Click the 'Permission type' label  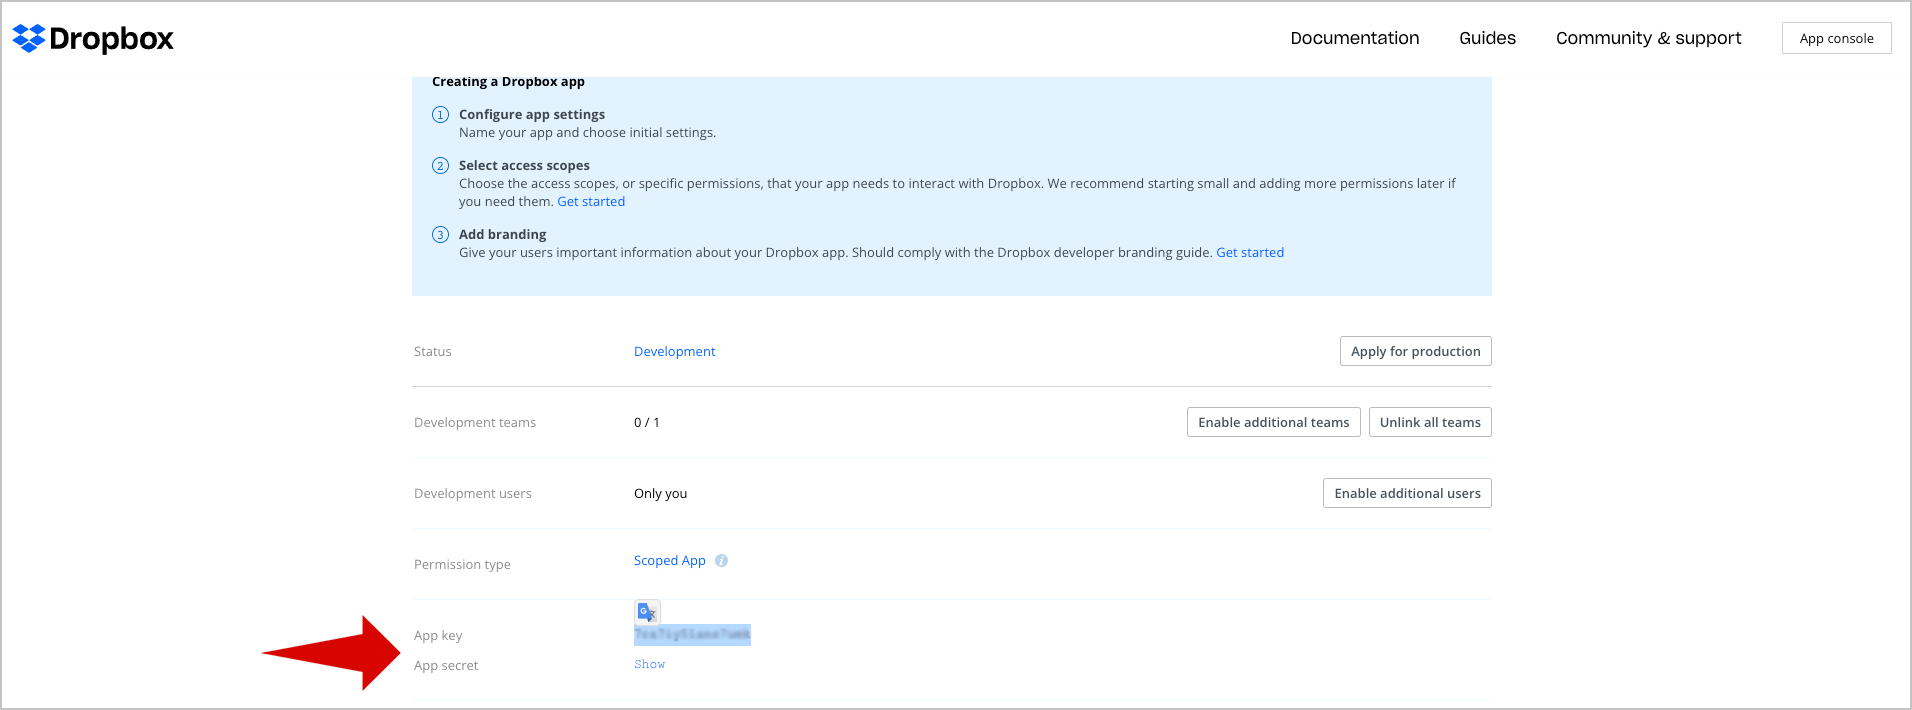[462, 565]
